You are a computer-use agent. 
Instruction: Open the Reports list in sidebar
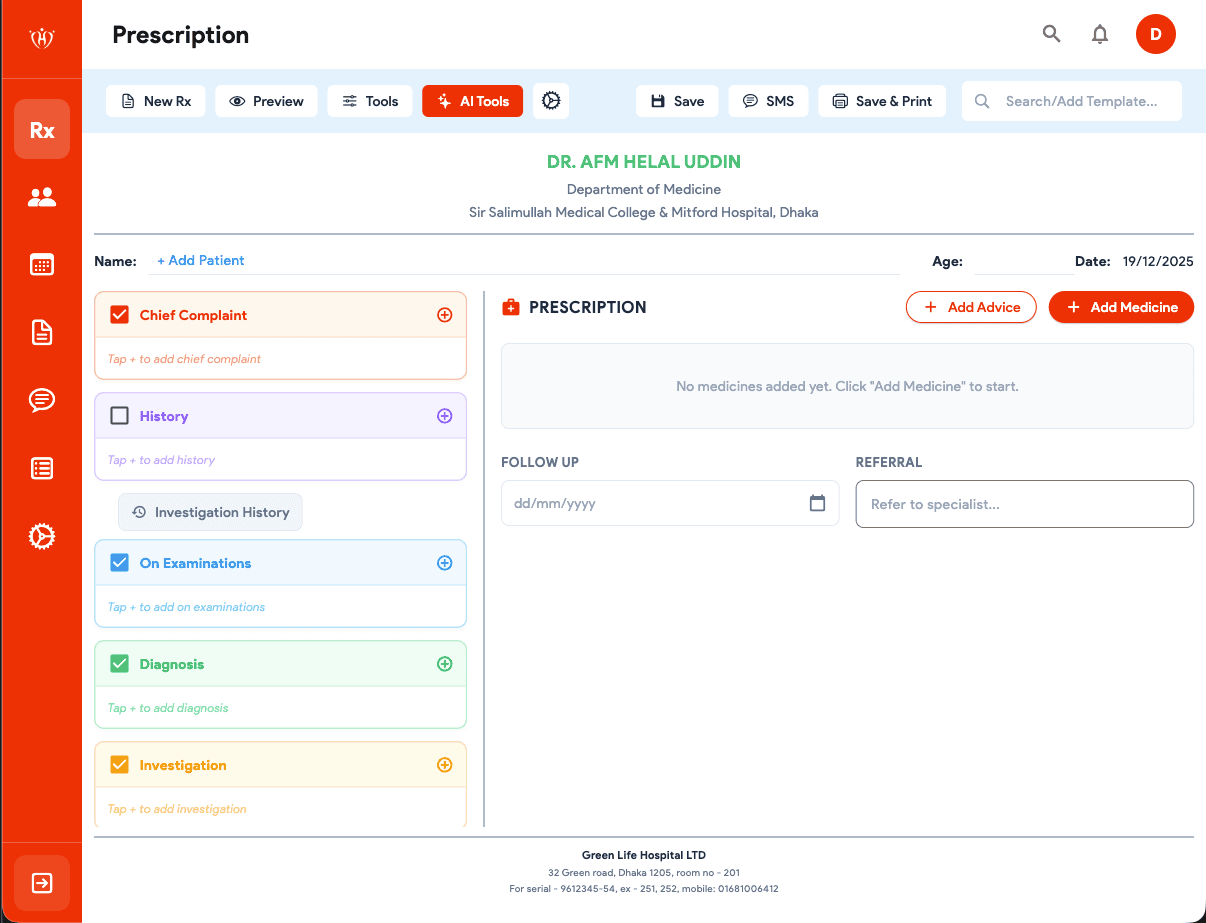pyautogui.click(x=41, y=467)
